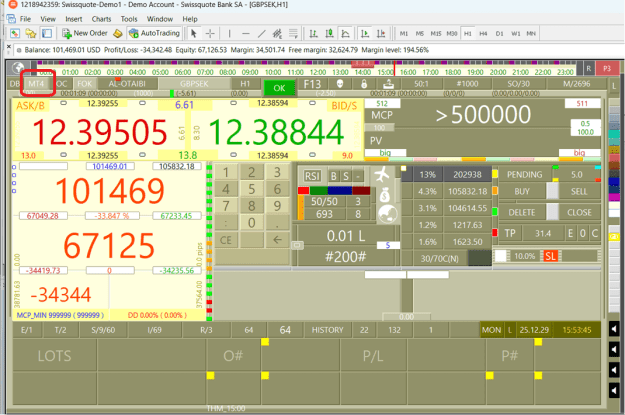This screenshot has height=415, width=625.
Task: Open the Tools menu
Action: point(129,19)
